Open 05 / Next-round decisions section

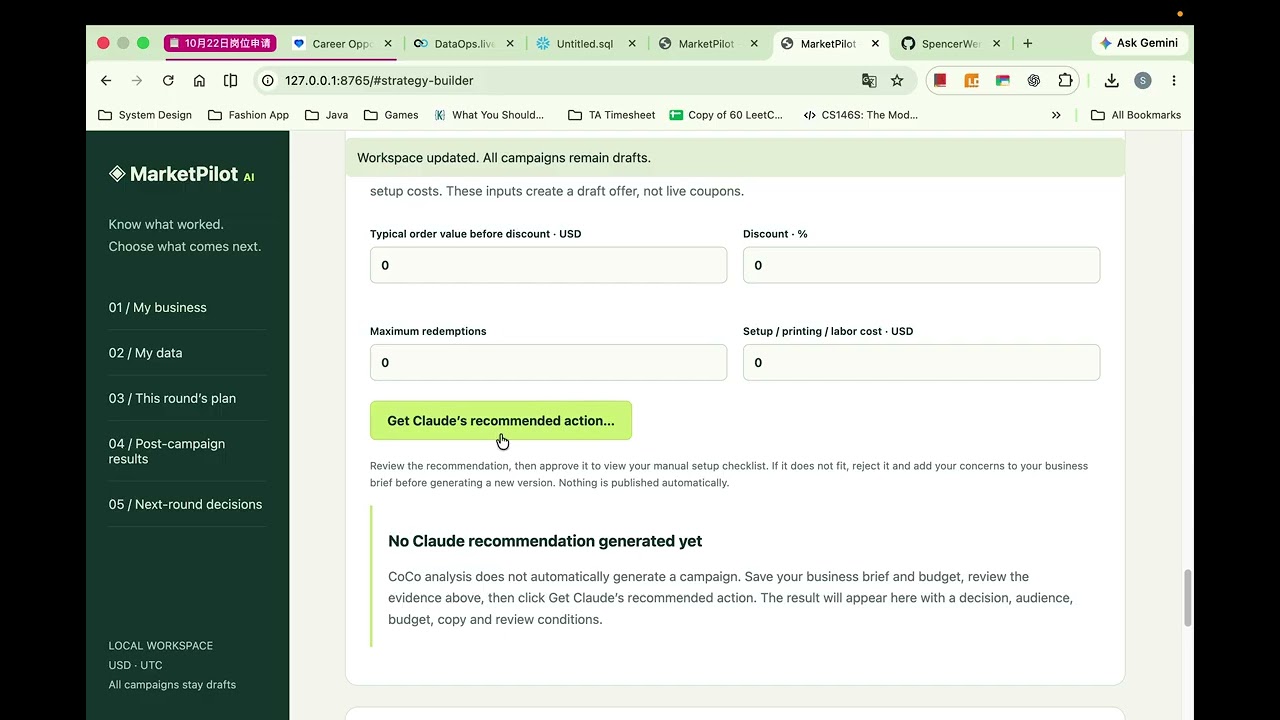[x=185, y=504]
